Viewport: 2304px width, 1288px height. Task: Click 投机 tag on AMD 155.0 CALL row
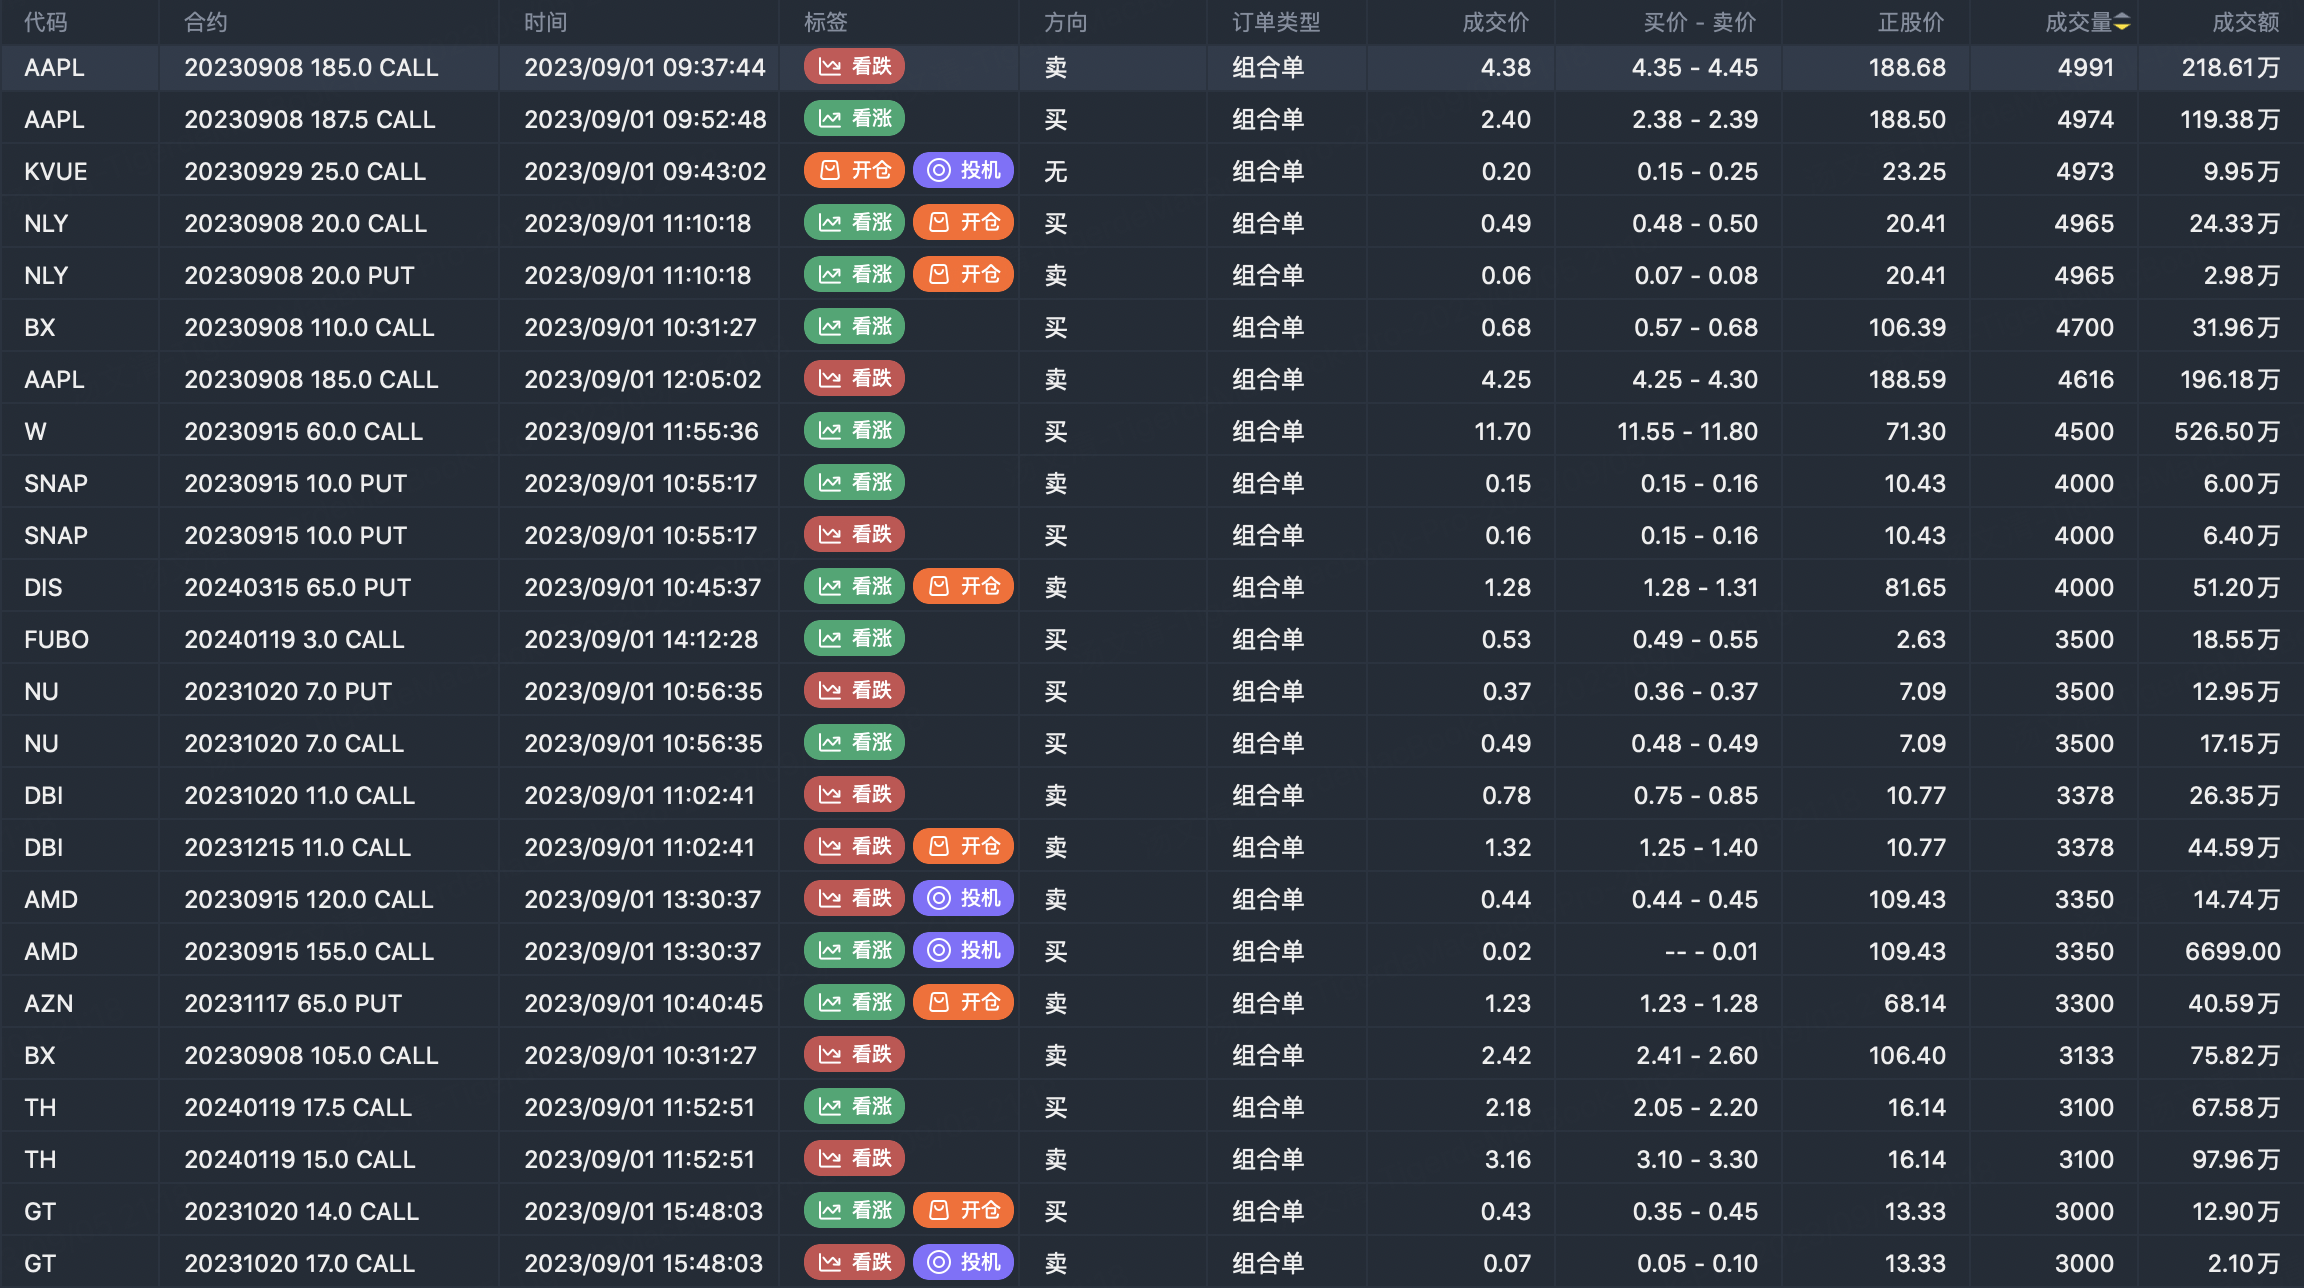pos(963,951)
